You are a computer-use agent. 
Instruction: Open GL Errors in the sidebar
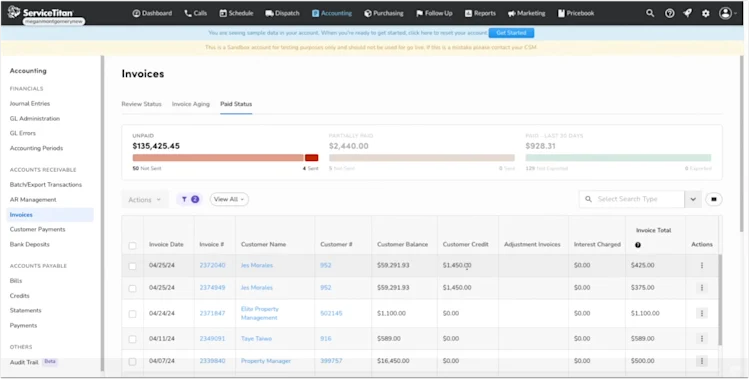point(22,133)
